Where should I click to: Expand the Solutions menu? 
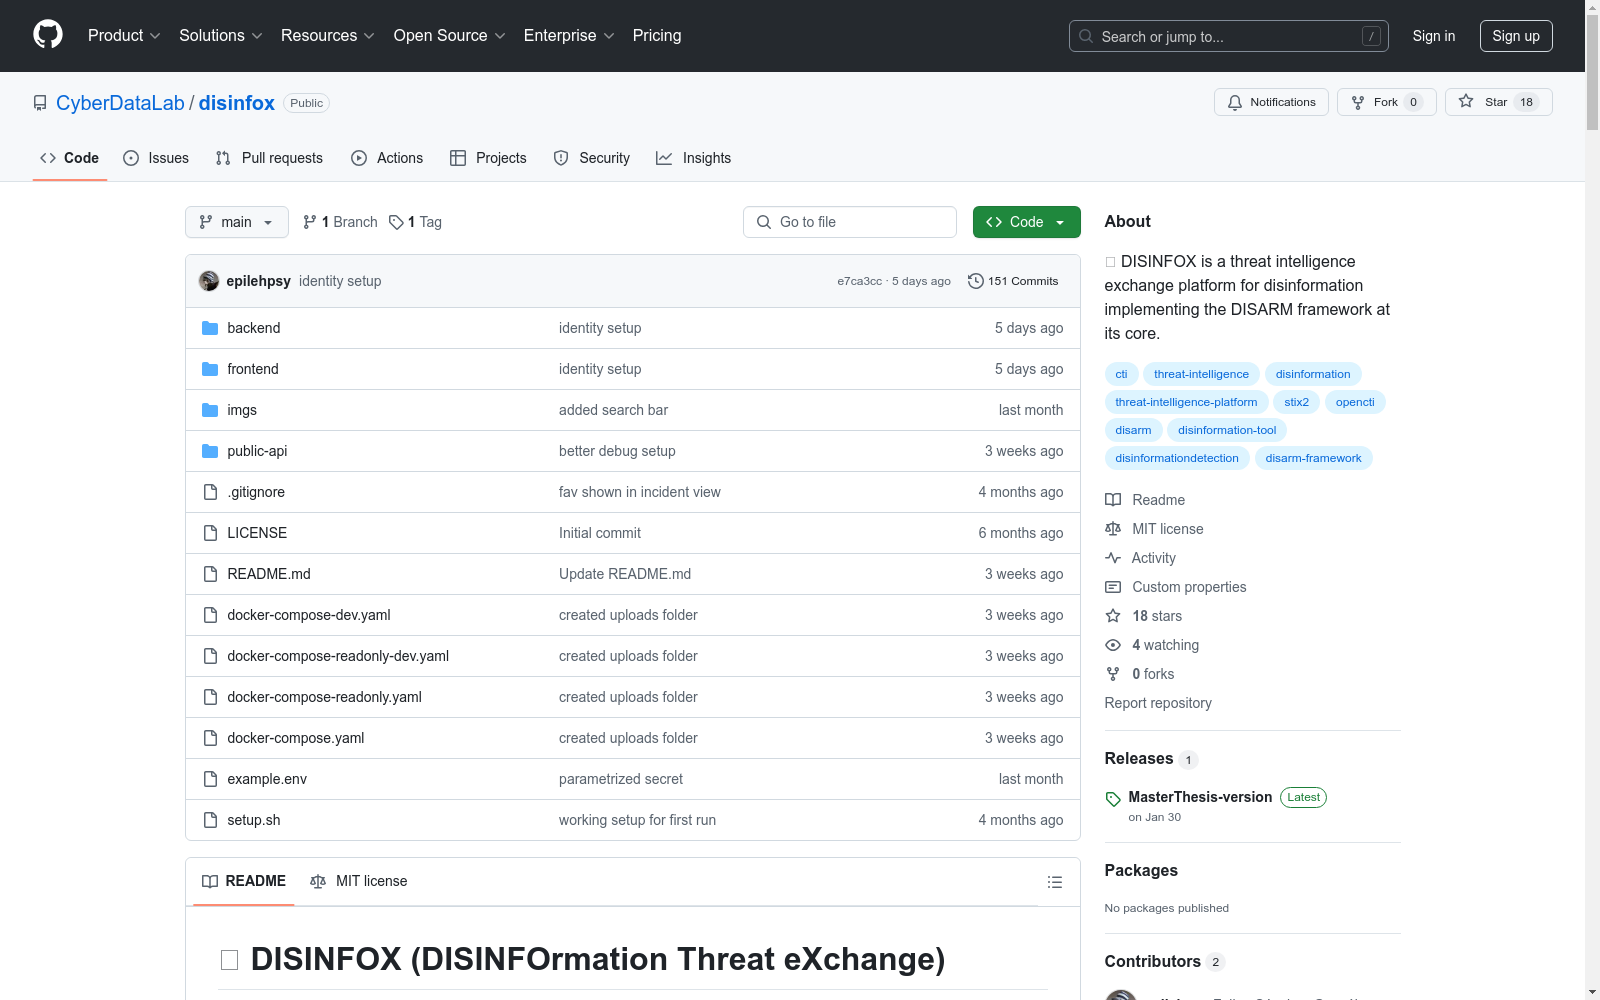tap(221, 36)
